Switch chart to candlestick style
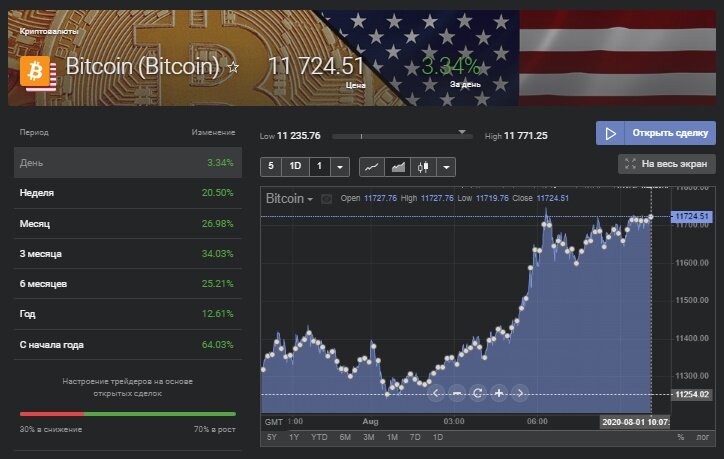 pyautogui.click(x=422, y=167)
